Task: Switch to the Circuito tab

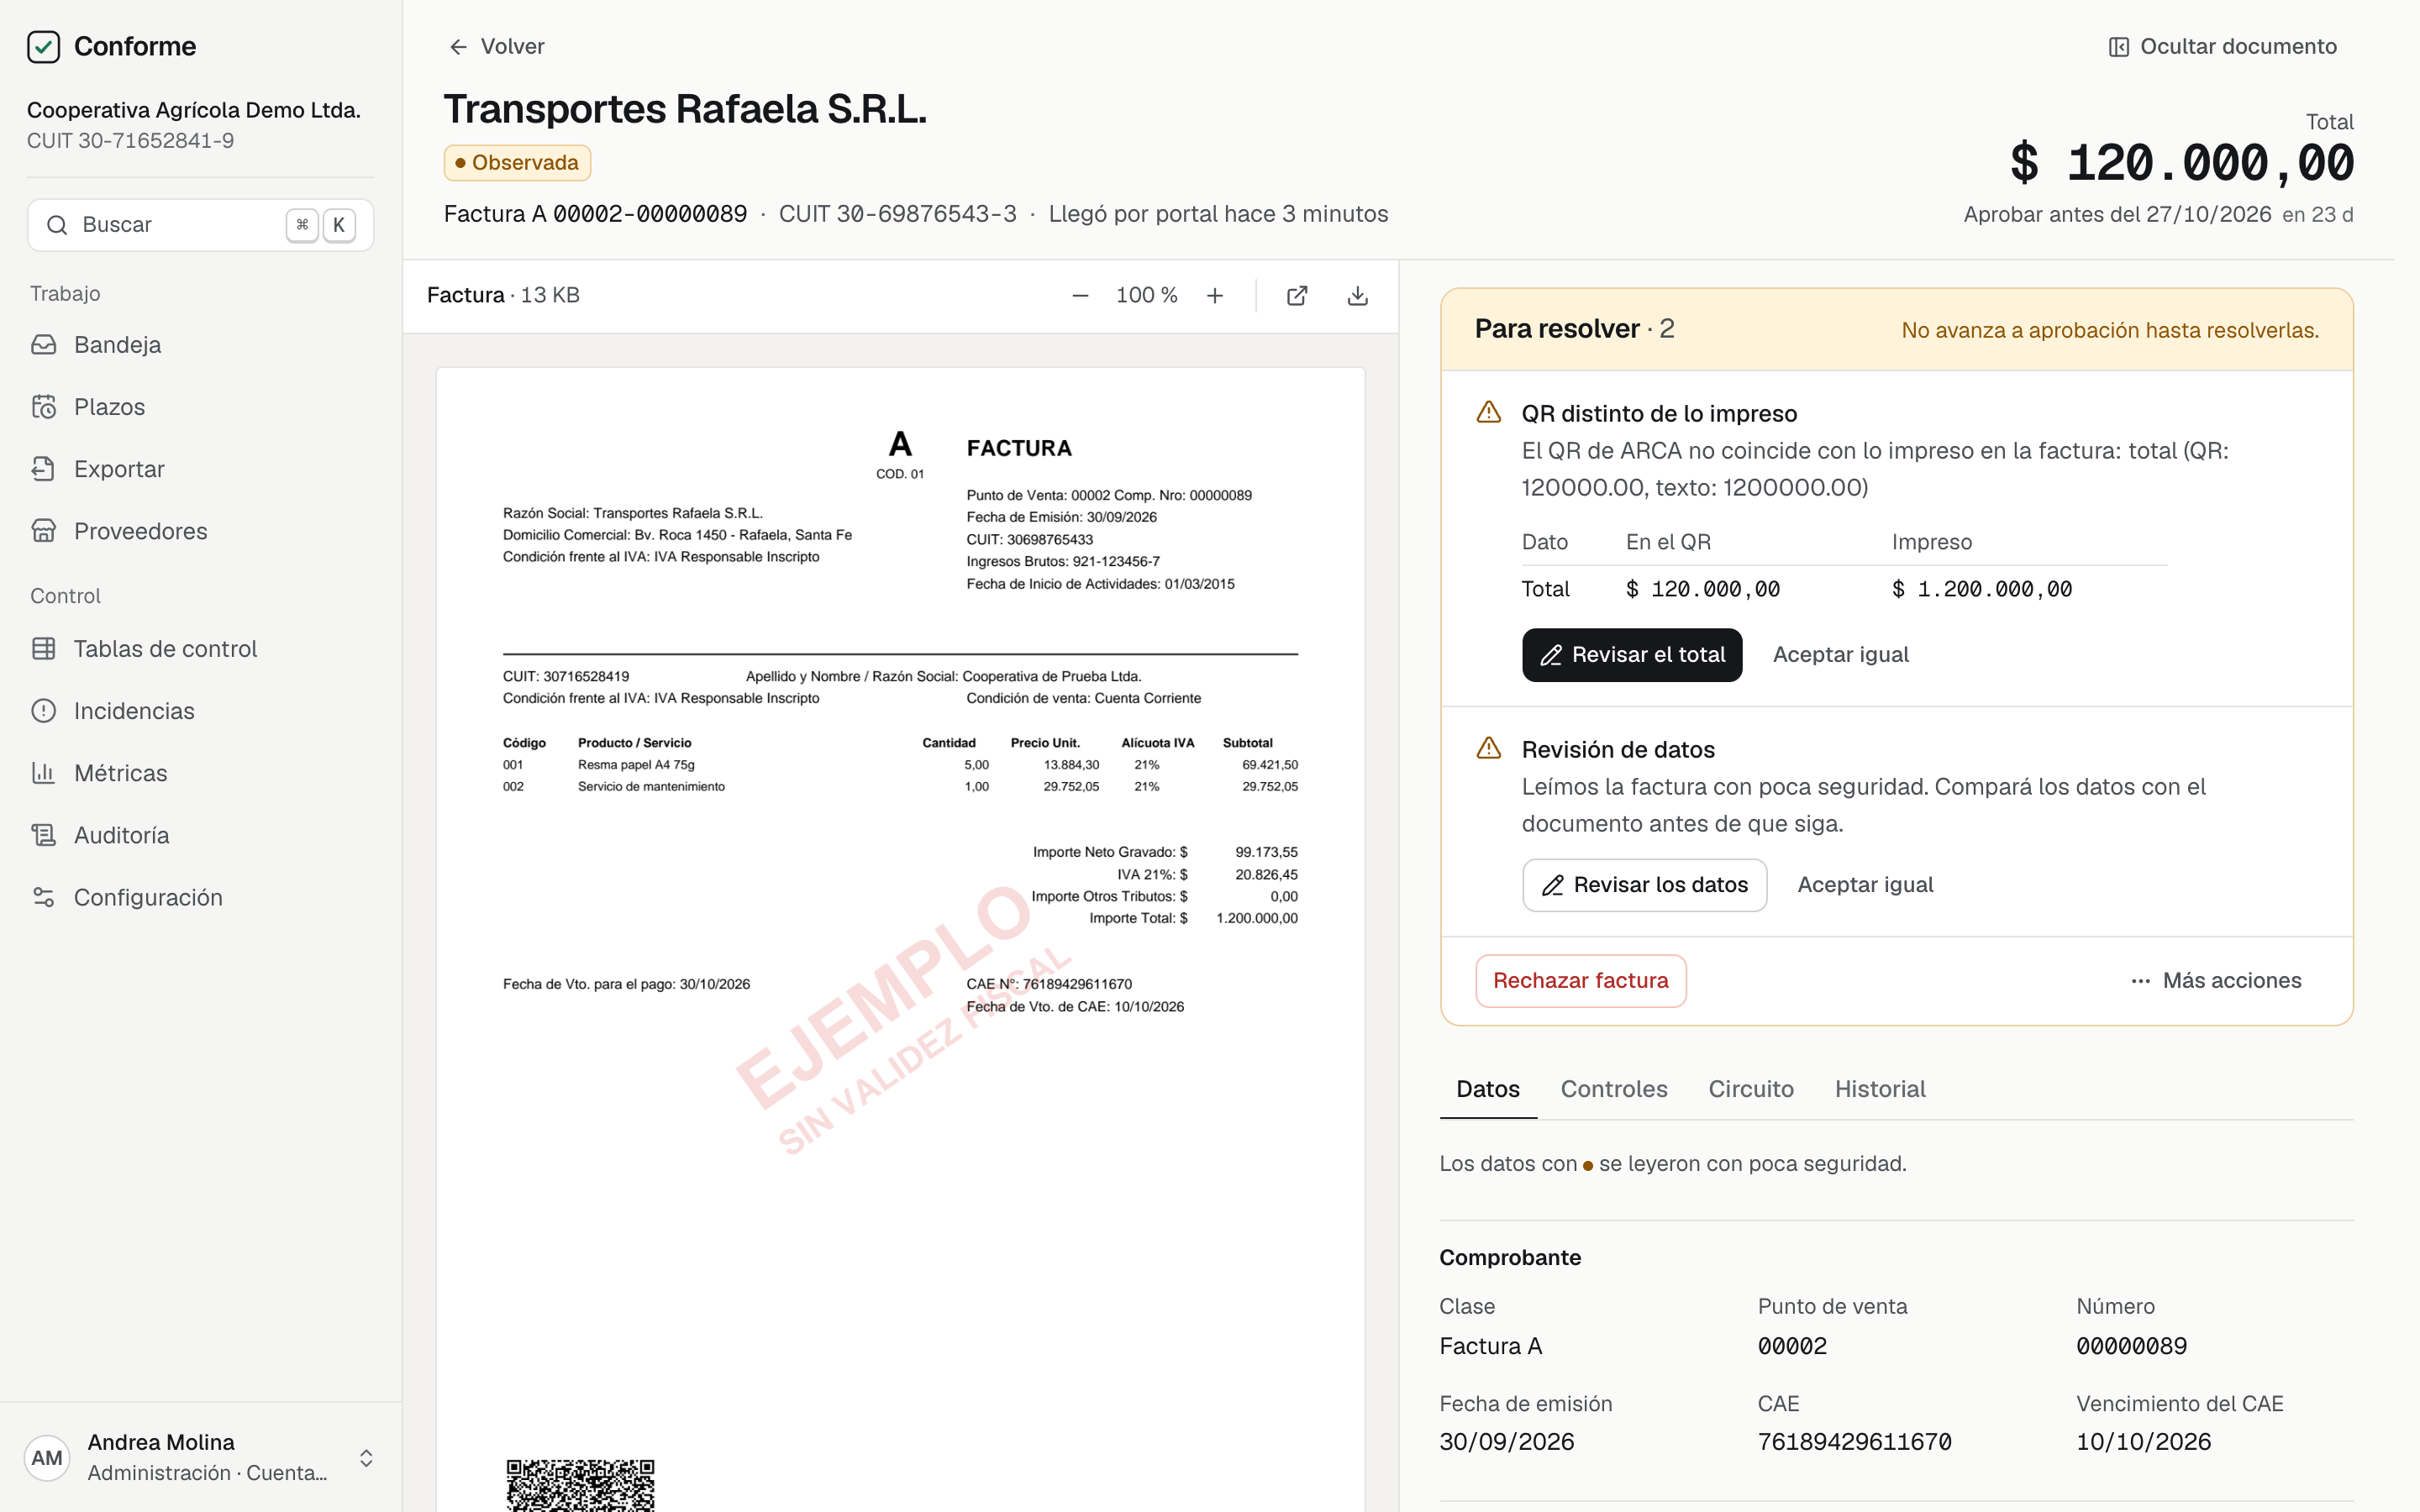Action: tap(1751, 1089)
